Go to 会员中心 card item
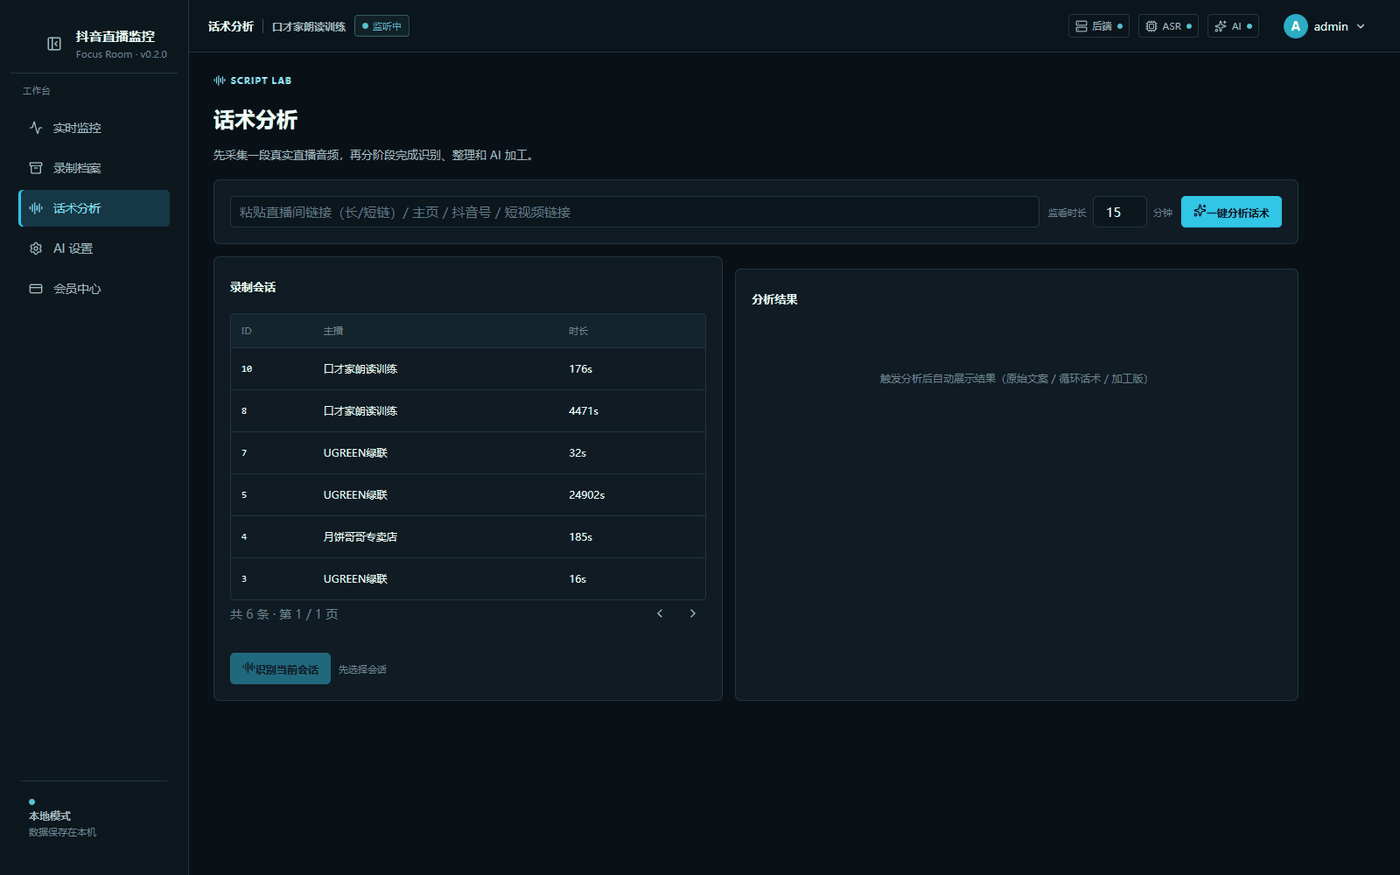Viewport: 1400px width, 875px height. click(94, 289)
